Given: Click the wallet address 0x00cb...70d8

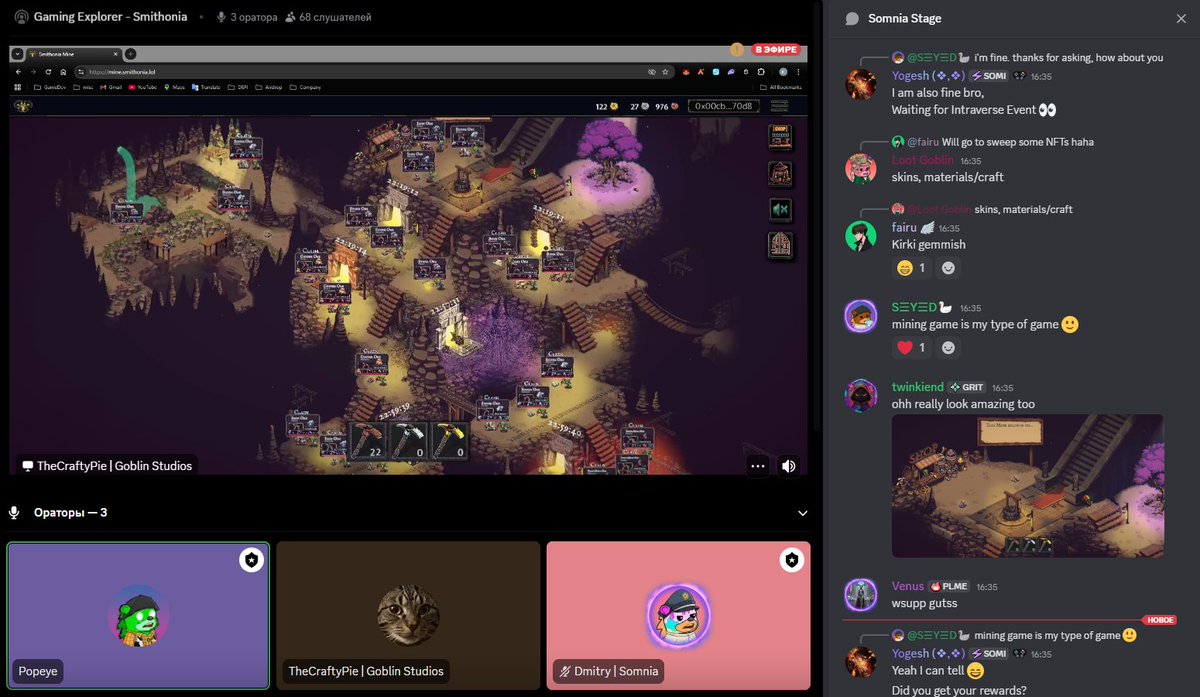Looking at the screenshot, I should pyautogui.click(x=723, y=105).
